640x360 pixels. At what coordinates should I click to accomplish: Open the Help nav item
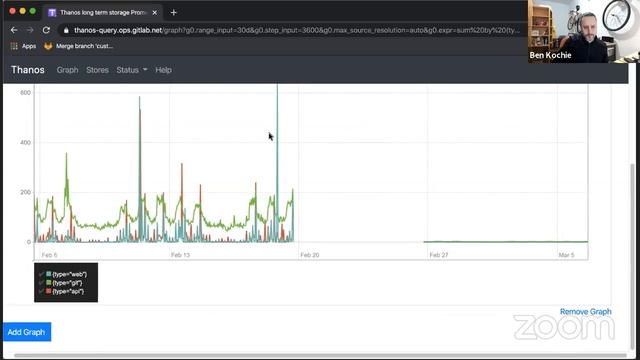click(163, 70)
